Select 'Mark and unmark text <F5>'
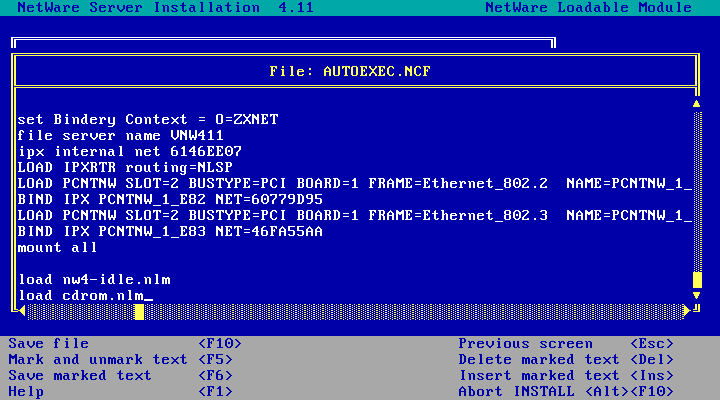The height and width of the screenshot is (400, 720). pyautogui.click(x=121, y=360)
